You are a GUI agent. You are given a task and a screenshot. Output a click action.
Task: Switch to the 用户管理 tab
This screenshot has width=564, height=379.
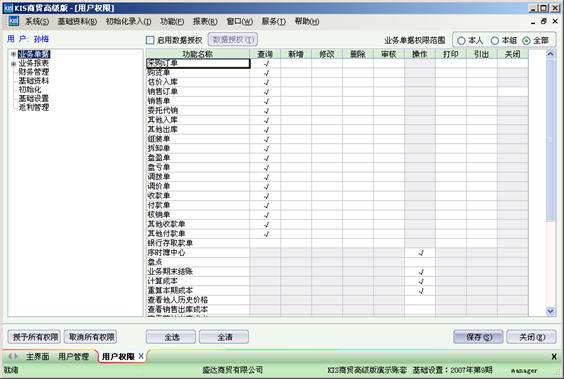(x=73, y=356)
